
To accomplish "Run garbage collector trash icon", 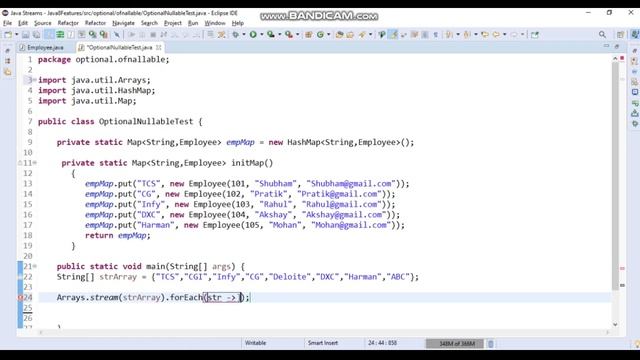I will pos(491,344).
